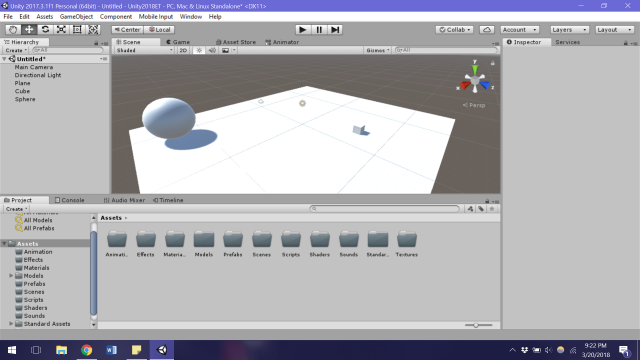The image size is (640, 360).
Task: Open the Layers dropdown
Action: click(x=569, y=30)
